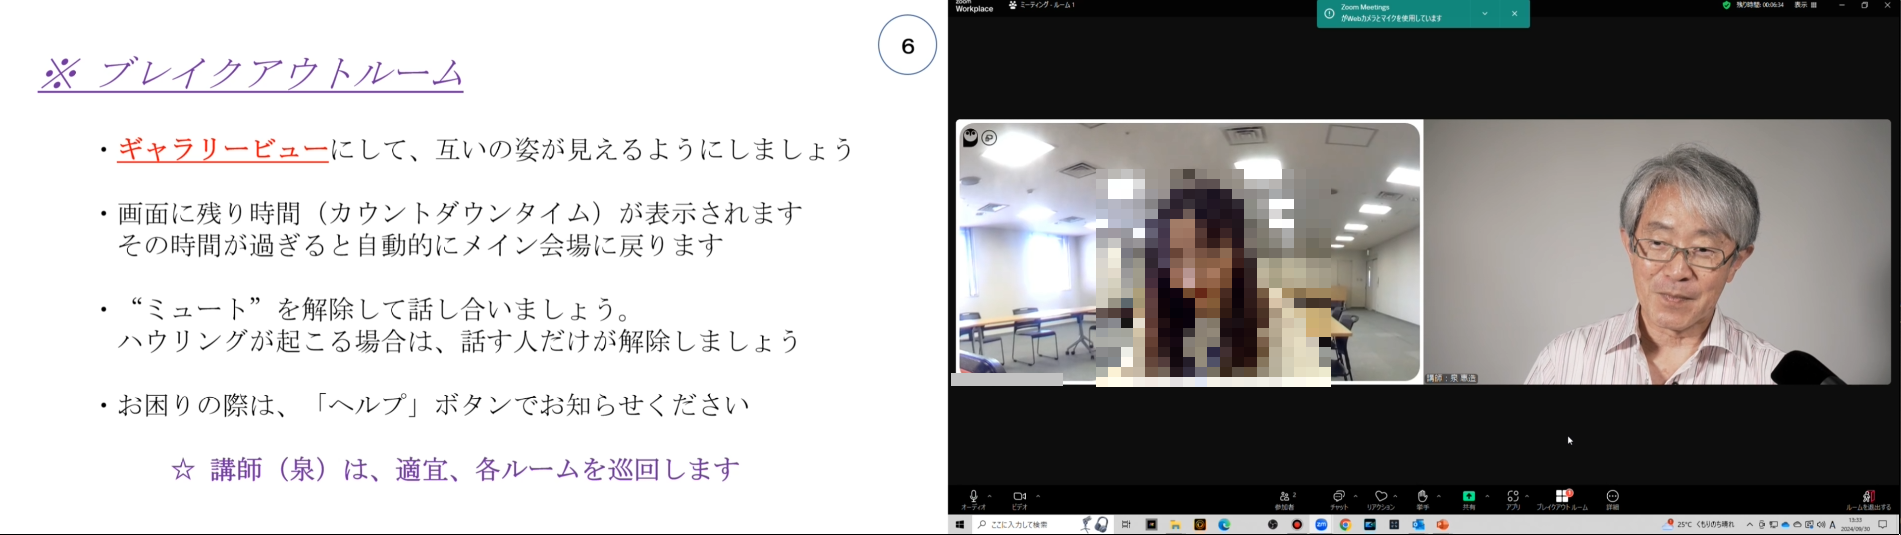Click the ギャラリービュー red text on slide
The width and height of the screenshot is (1901, 535).
coord(223,149)
